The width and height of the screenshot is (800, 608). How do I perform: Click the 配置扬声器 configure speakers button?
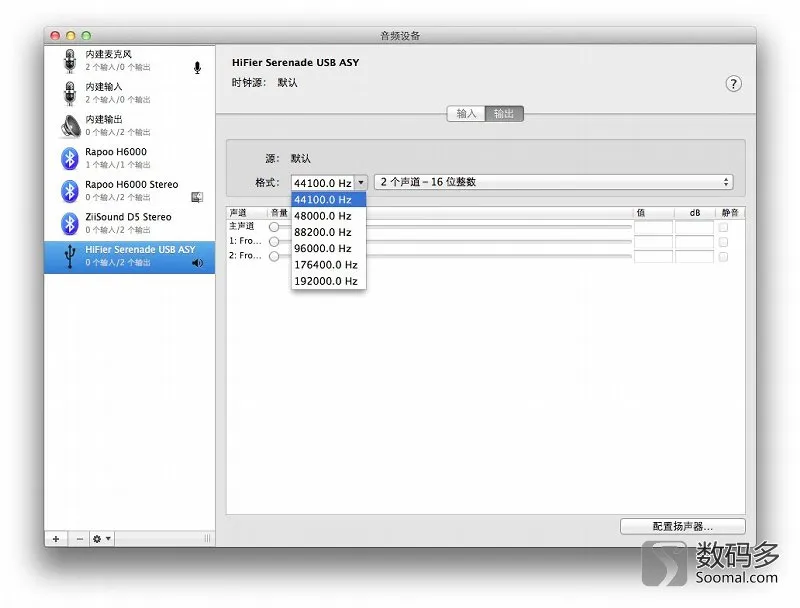point(683,526)
